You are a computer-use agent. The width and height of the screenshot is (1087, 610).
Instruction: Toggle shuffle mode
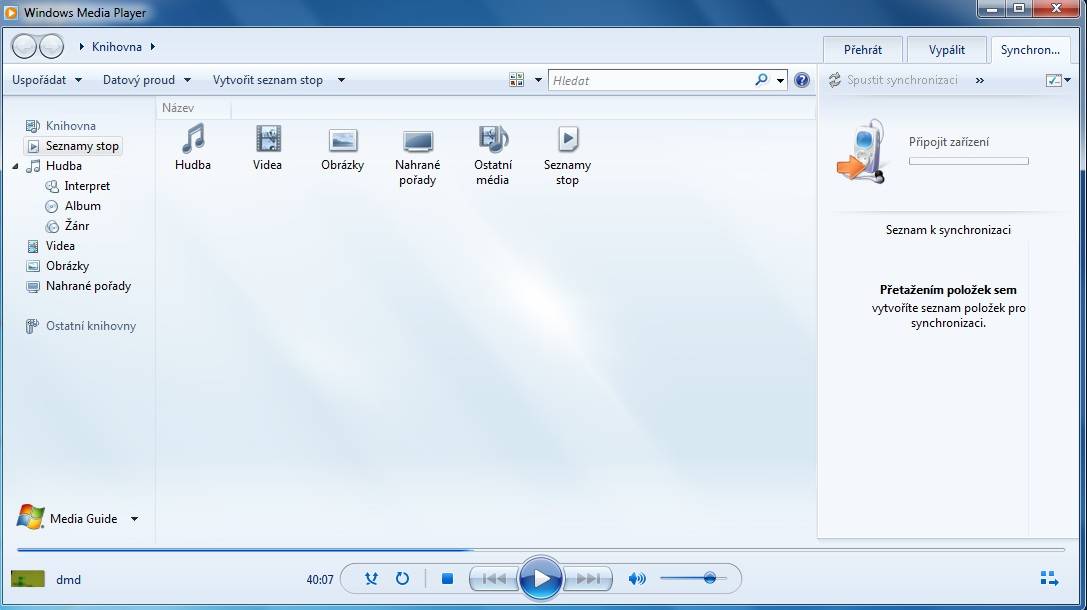pos(372,578)
